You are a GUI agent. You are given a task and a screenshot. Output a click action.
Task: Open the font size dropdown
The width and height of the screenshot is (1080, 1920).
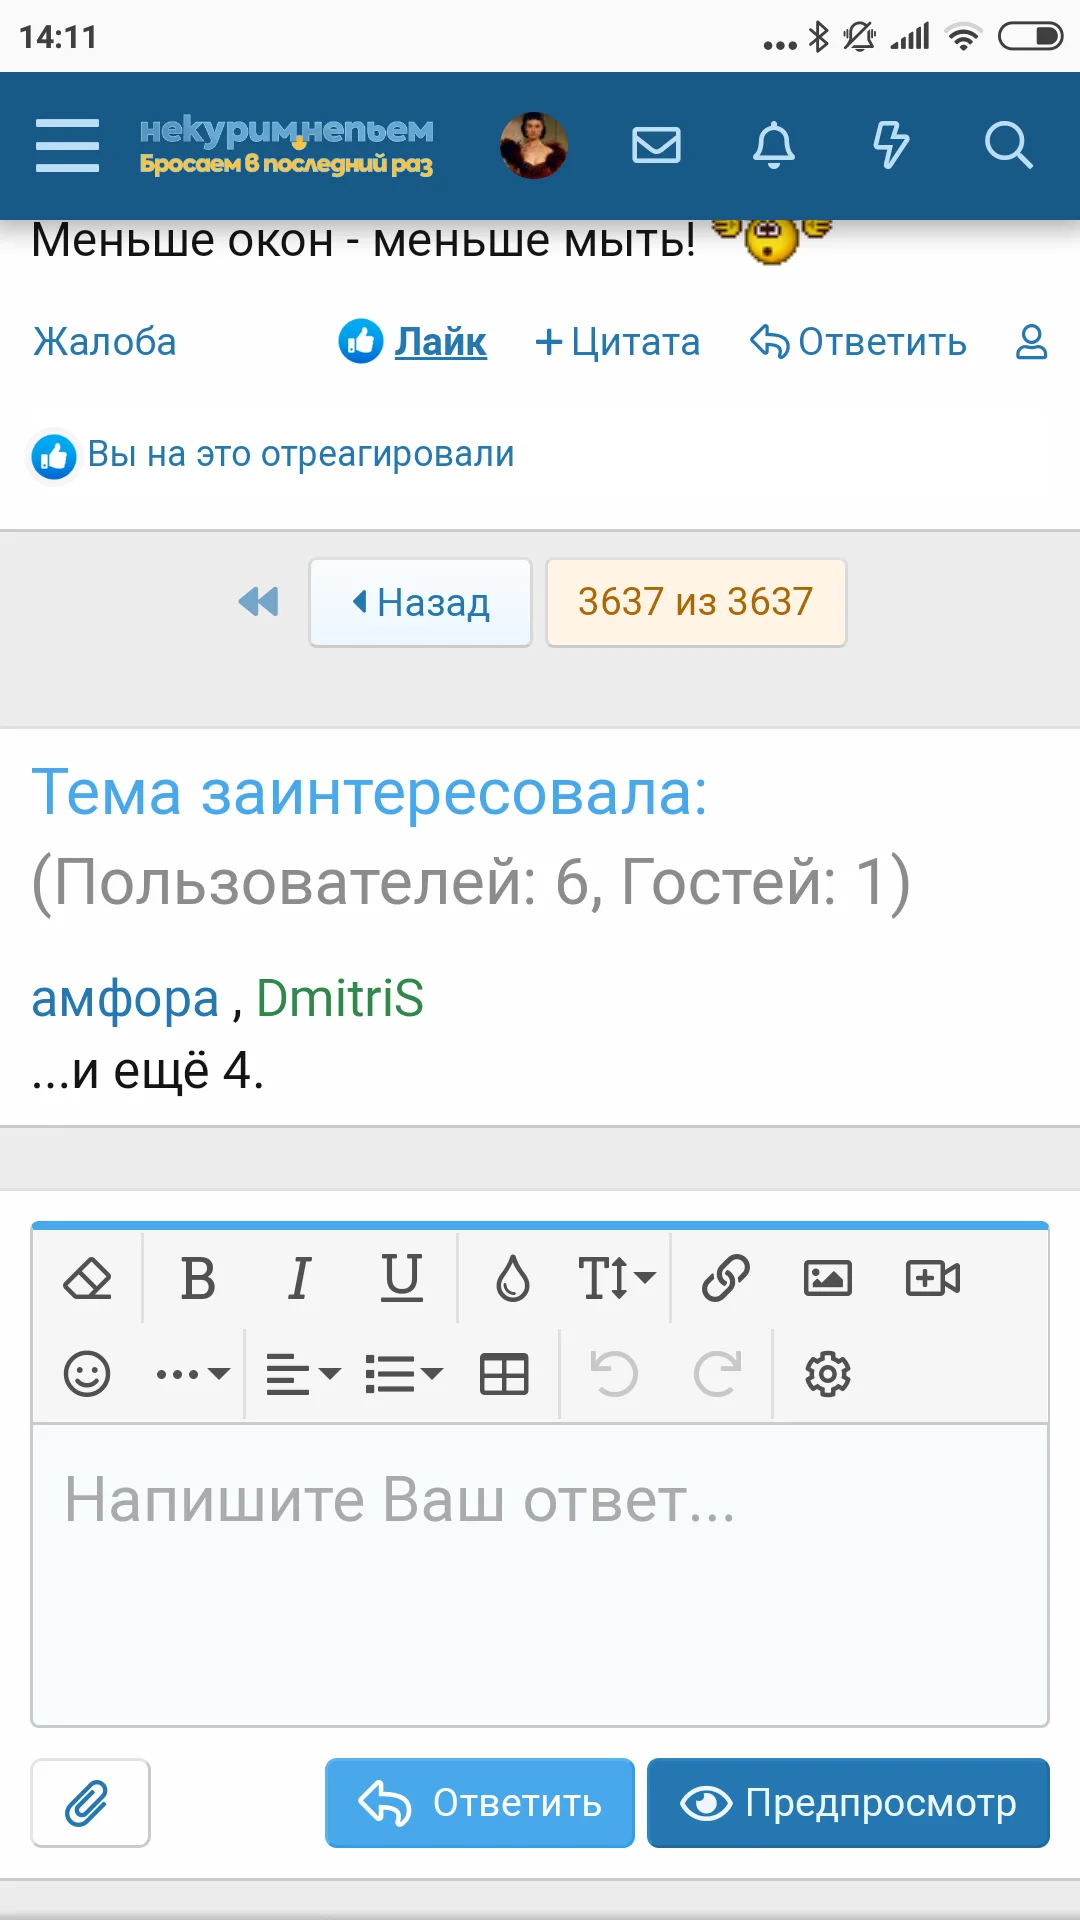616,1278
